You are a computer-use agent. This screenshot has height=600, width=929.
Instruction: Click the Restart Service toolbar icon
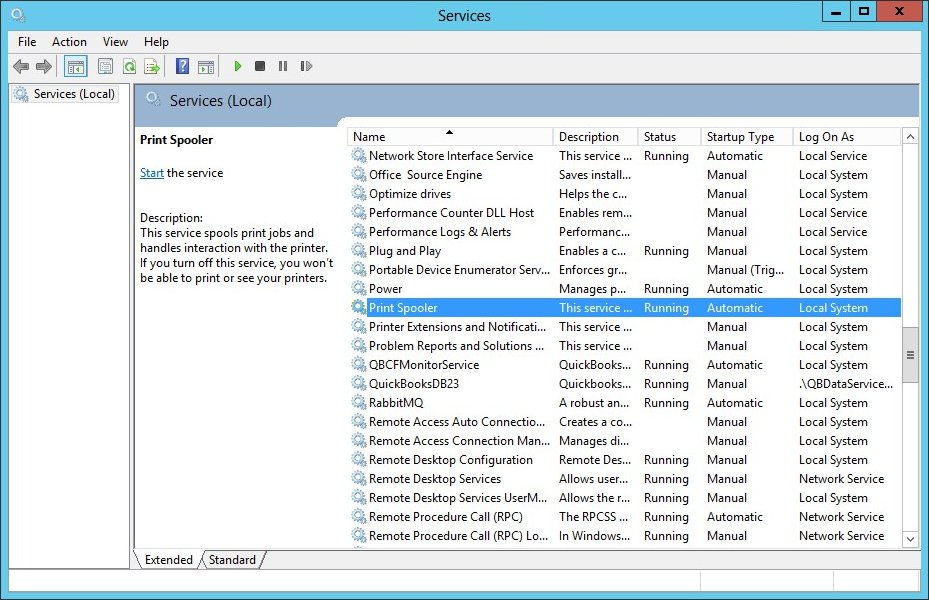[307, 66]
